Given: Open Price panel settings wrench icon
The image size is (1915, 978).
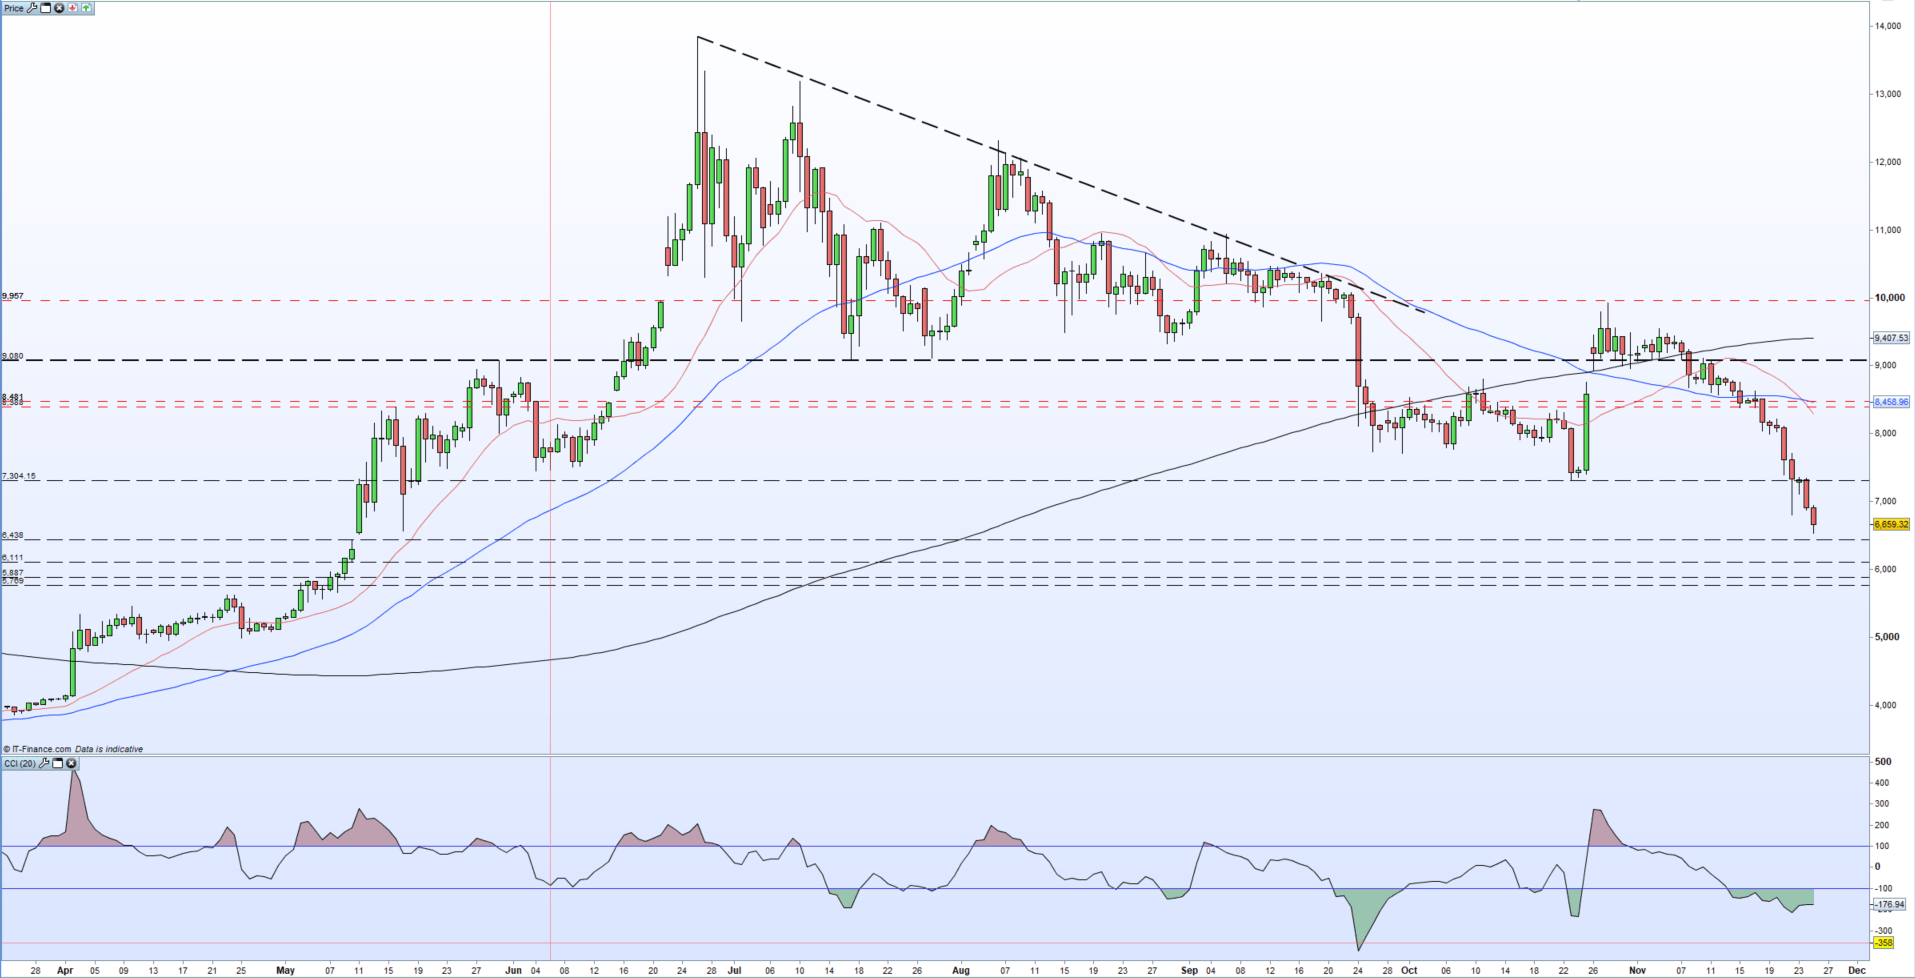Looking at the screenshot, I should tap(32, 8).
